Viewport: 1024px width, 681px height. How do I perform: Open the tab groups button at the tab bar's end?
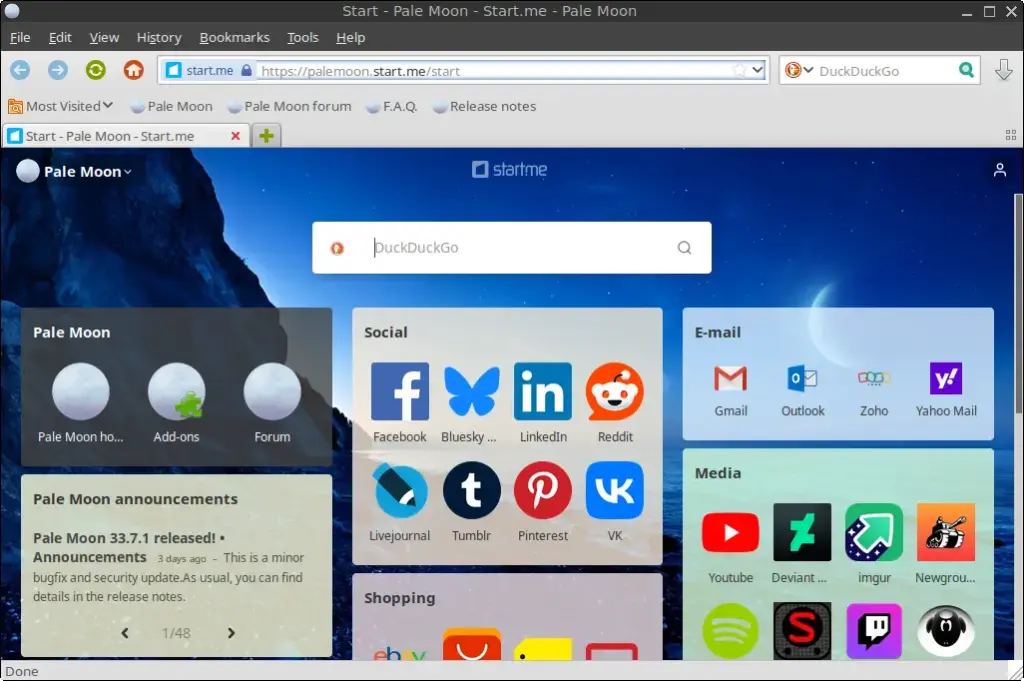[1010, 135]
